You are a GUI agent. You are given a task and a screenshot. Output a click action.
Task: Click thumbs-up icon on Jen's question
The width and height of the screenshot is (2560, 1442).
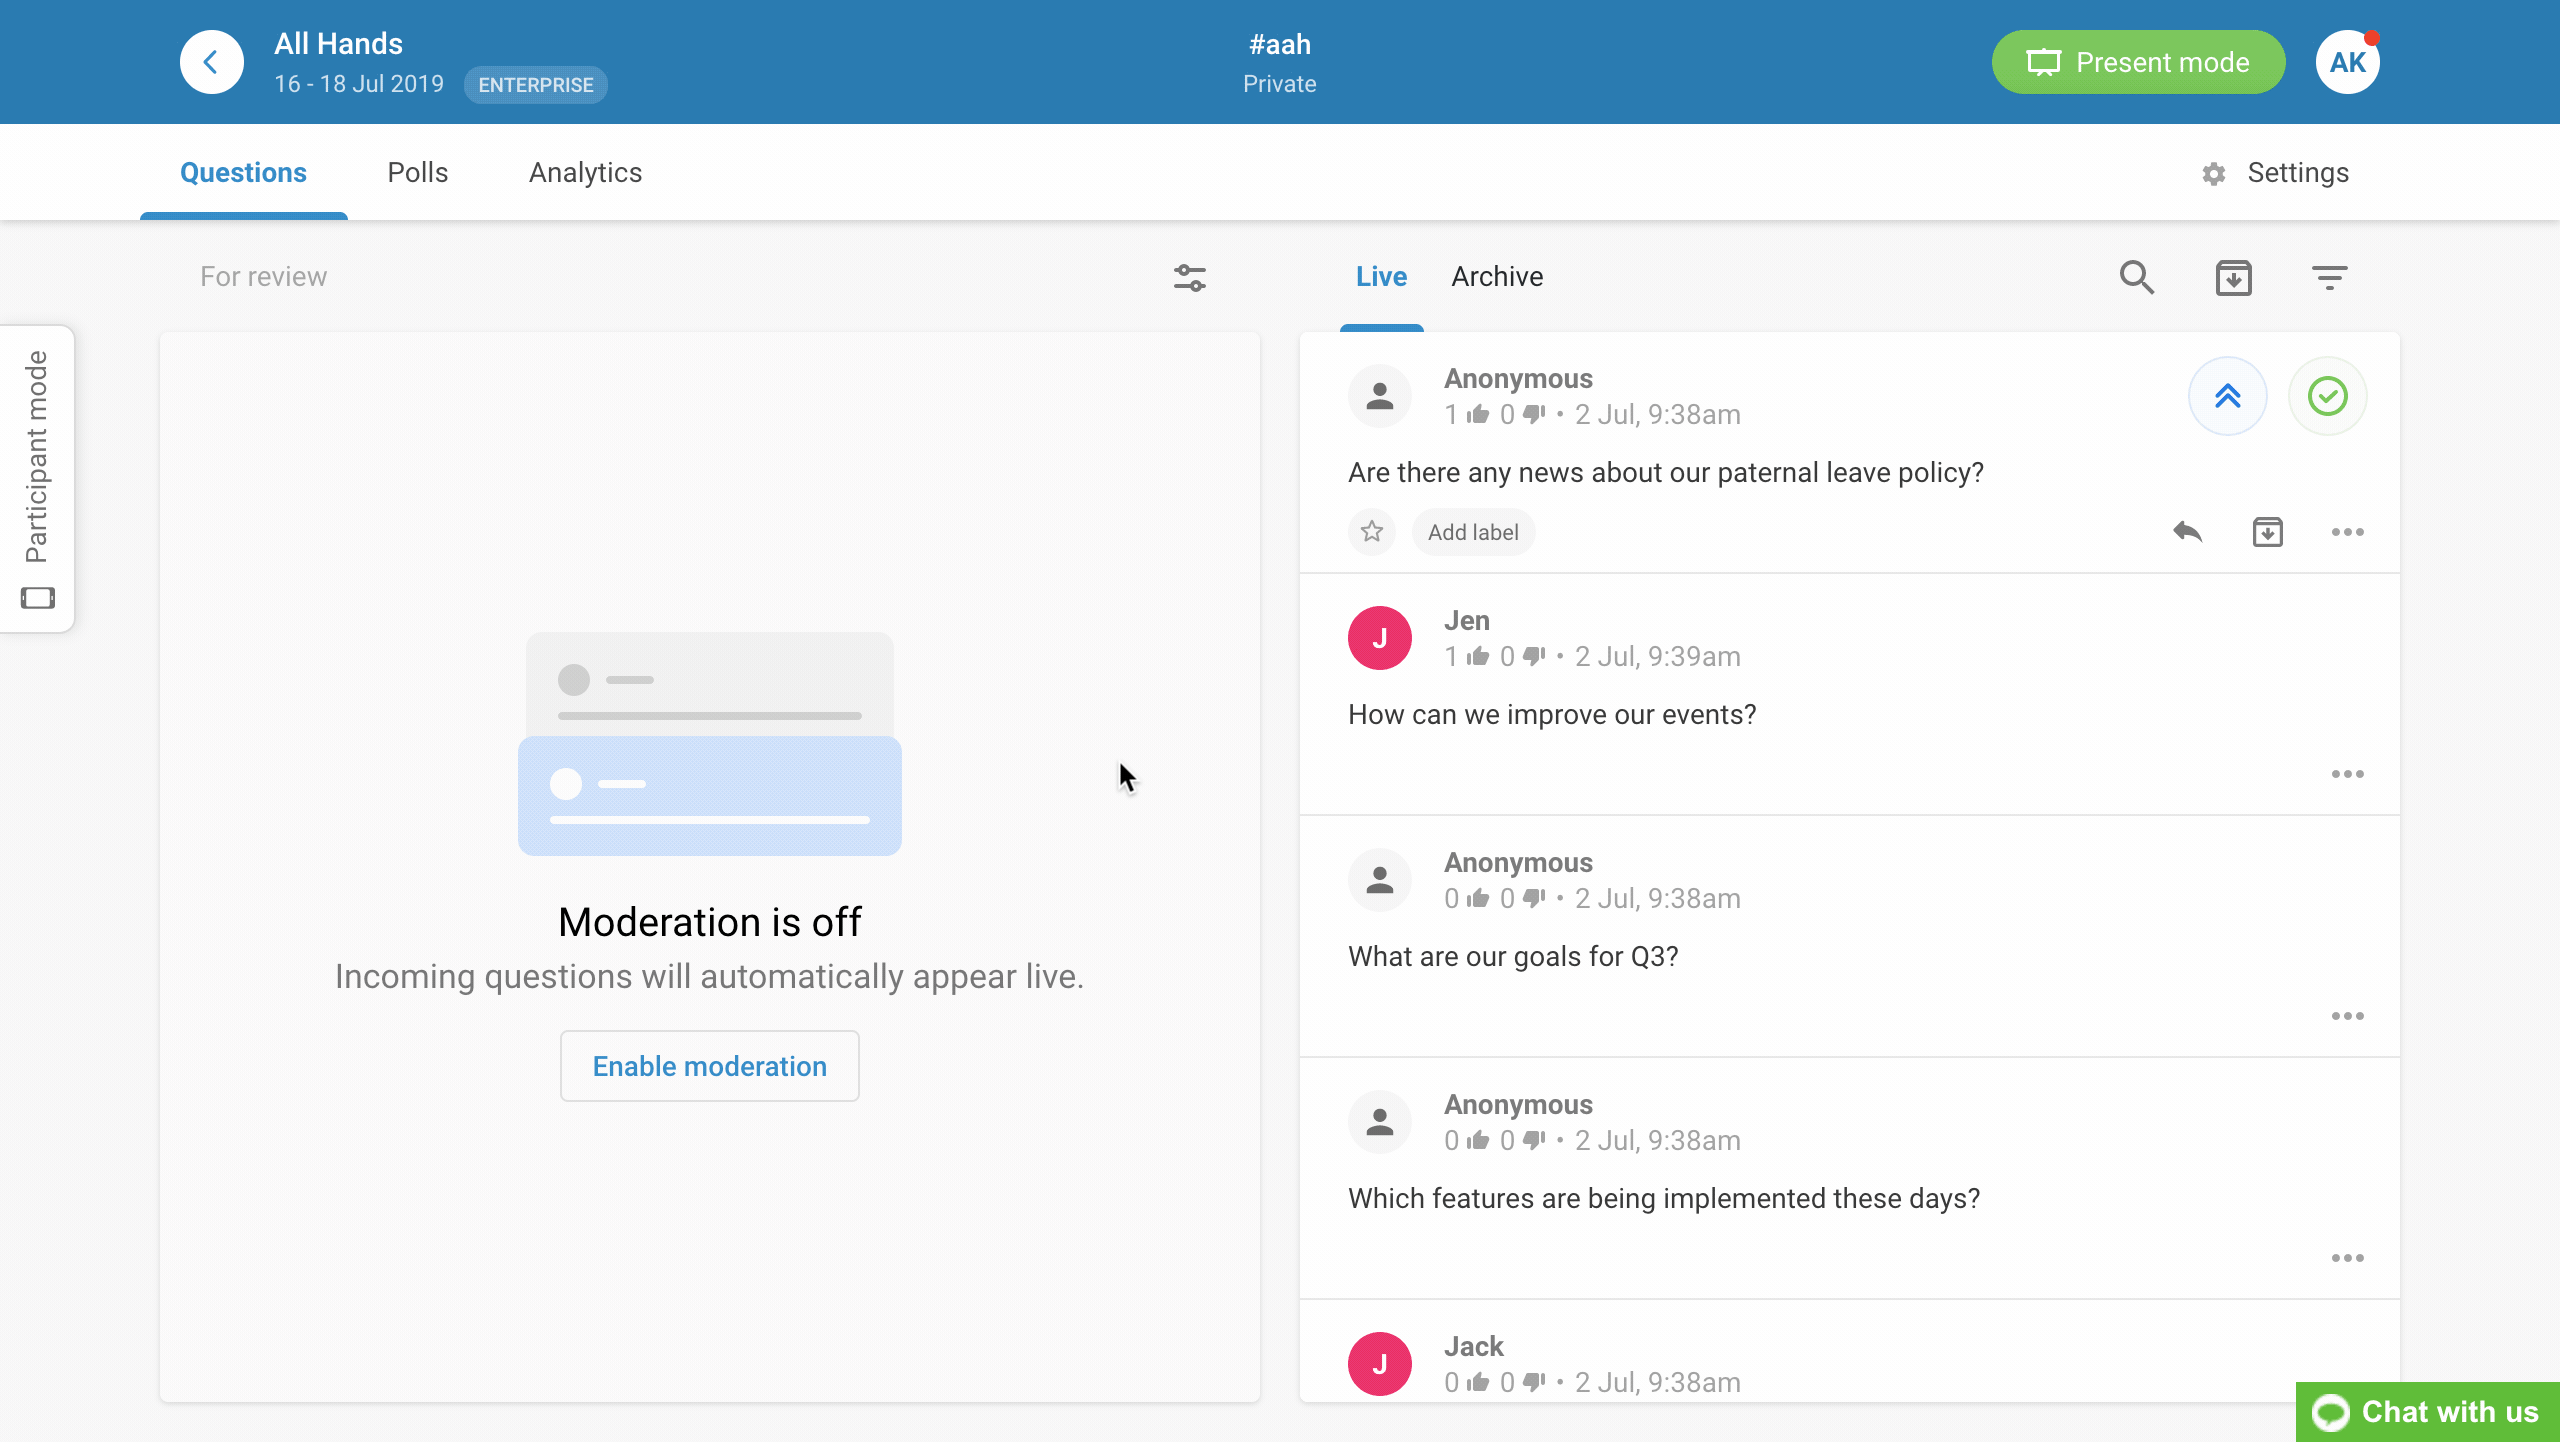click(x=1478, y=656)
